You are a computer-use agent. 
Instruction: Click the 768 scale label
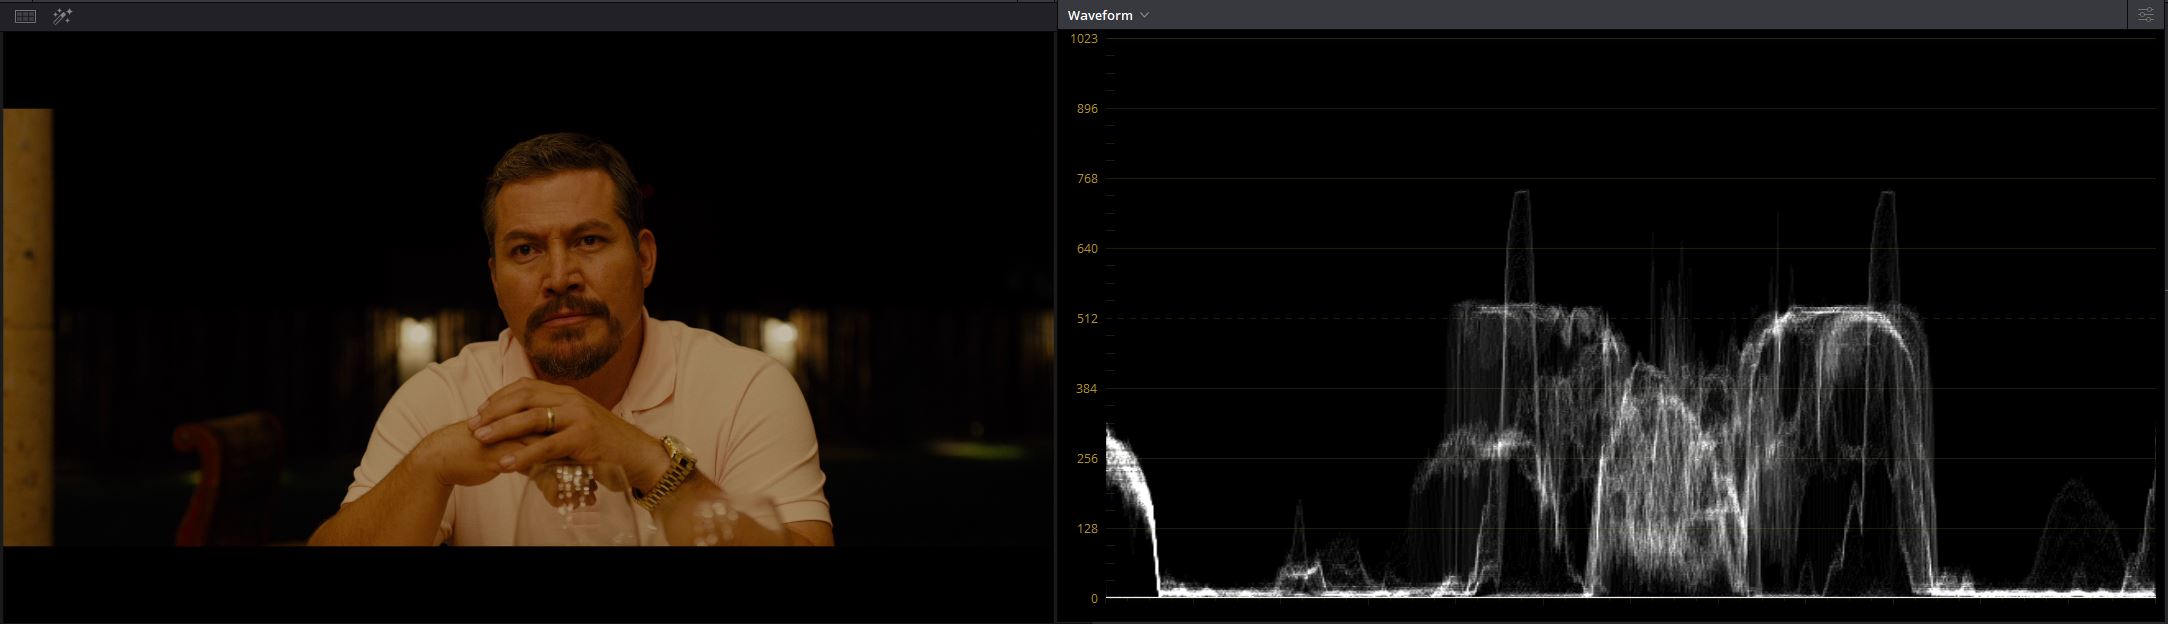(x=1086, y=178)
